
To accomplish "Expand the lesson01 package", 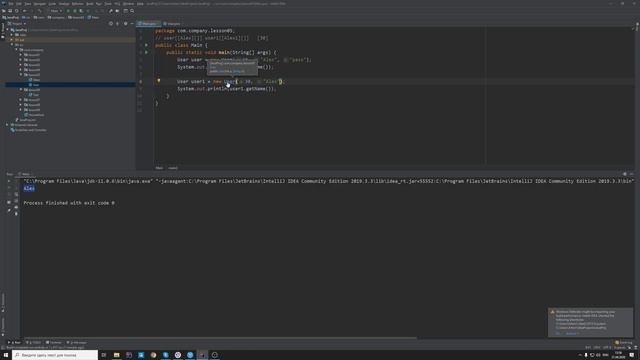I will (x=21, y=55).
